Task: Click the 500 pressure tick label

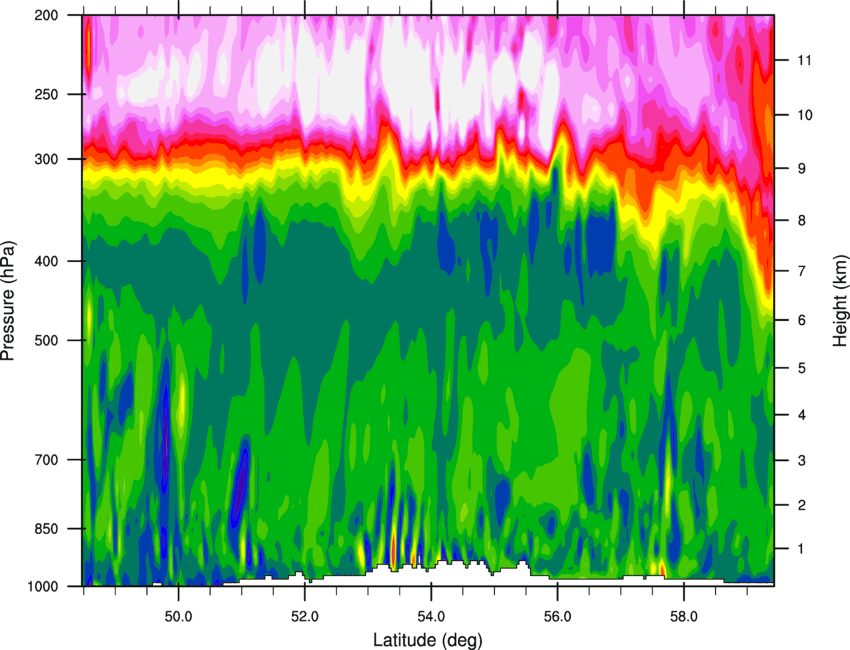Action: click(46, 340)
